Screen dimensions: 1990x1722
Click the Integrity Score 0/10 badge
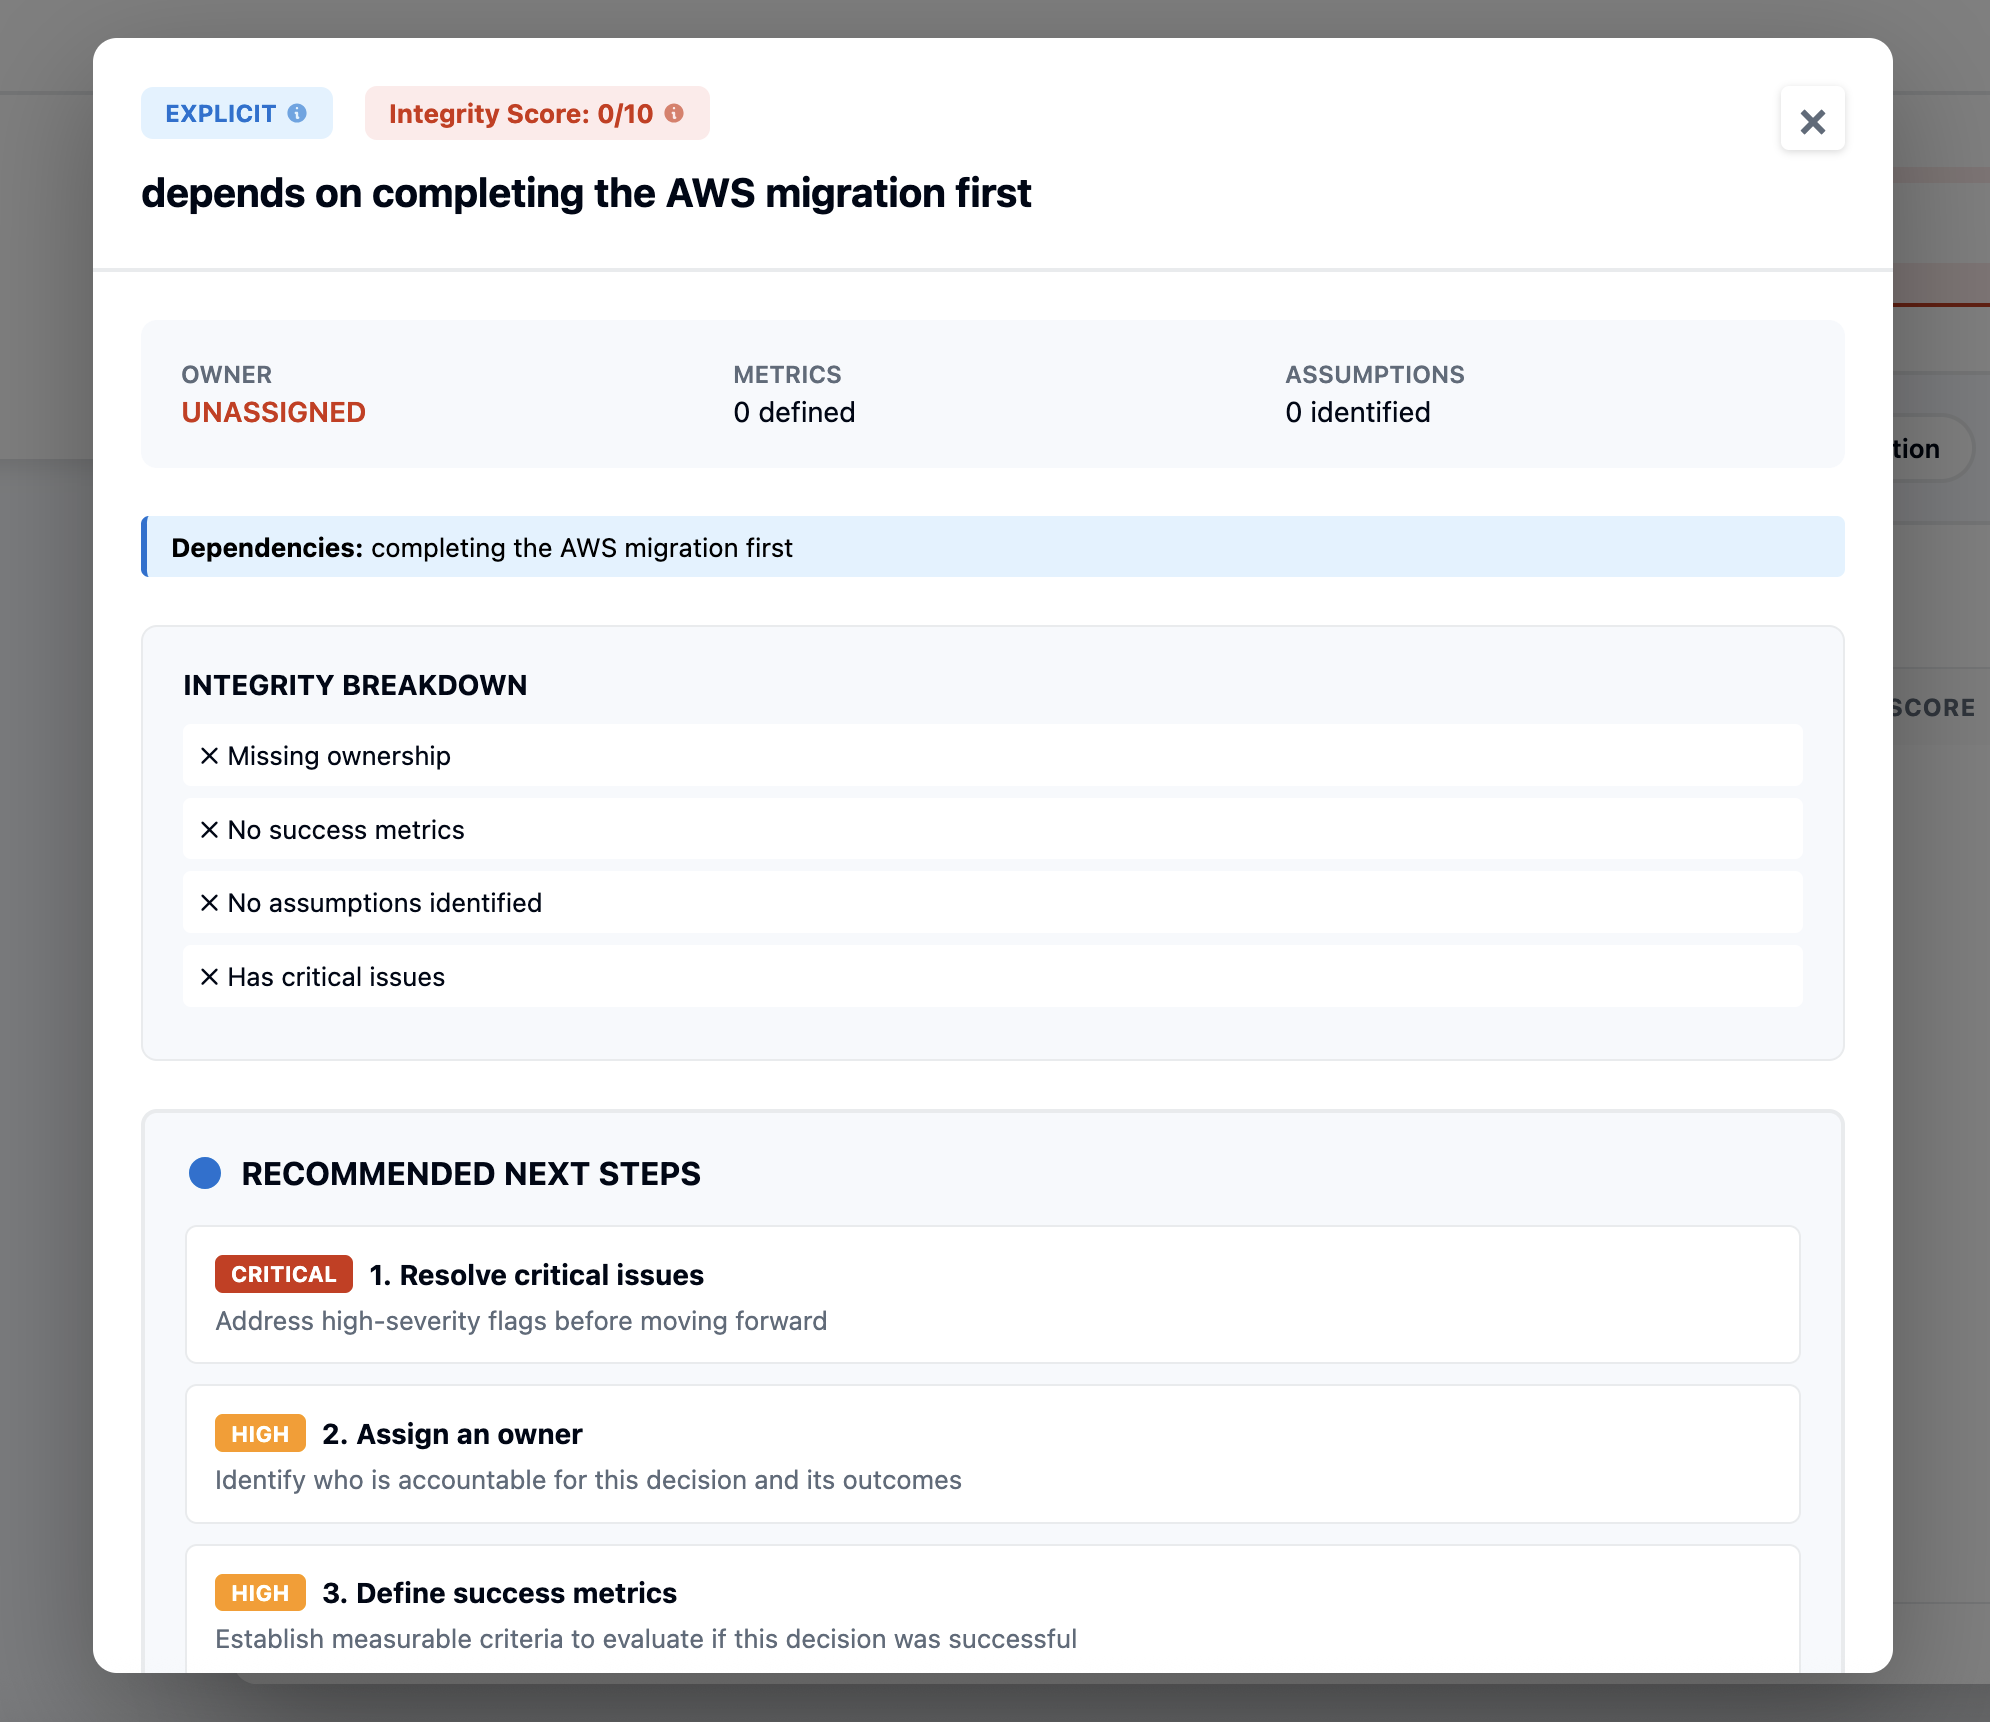pos(521,113)
